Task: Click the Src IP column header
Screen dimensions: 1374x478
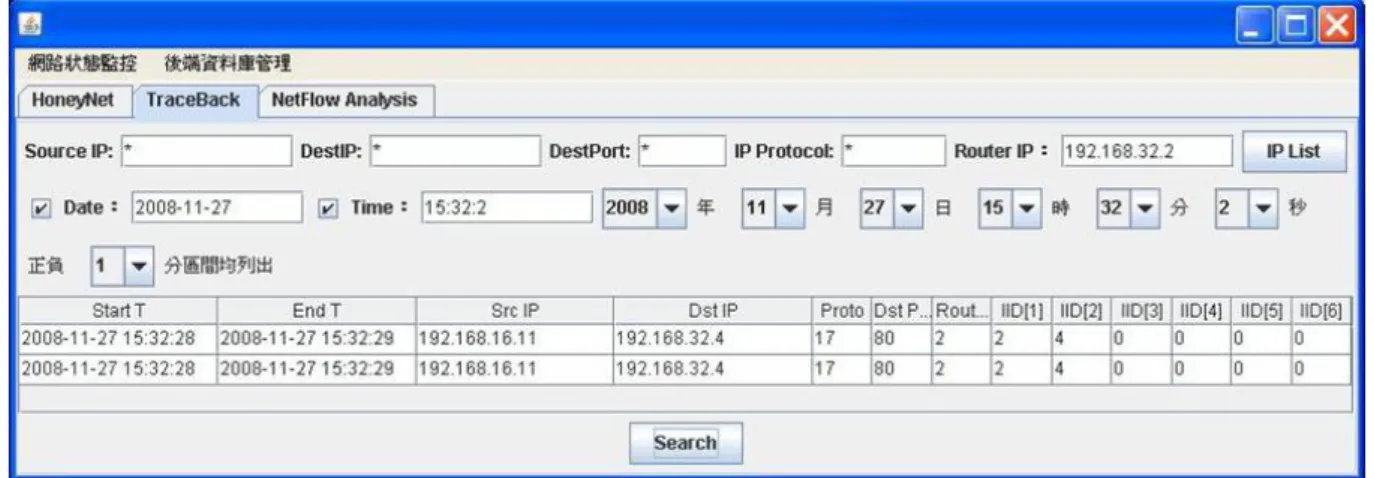Action: pyautogui.click(x=515, y=311)
